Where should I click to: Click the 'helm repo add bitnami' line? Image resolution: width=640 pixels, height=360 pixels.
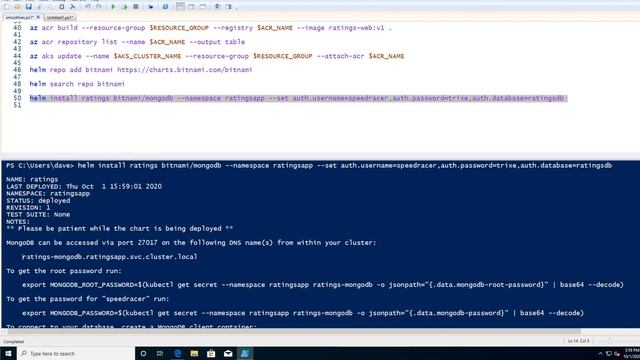coord(141,70)
